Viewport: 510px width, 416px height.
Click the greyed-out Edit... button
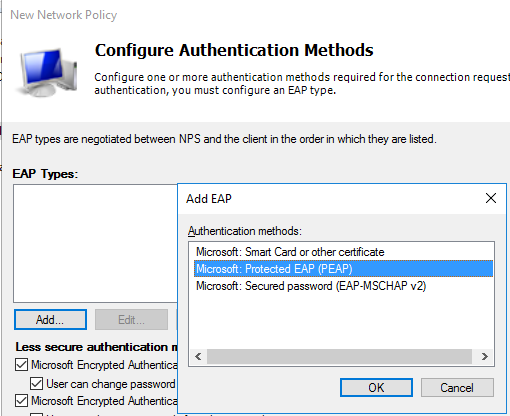(x=131, y=320)
